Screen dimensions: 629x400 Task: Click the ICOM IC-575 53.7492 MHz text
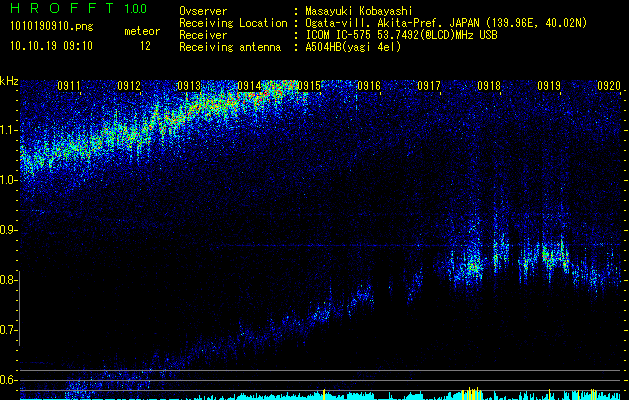coord(402,35)
